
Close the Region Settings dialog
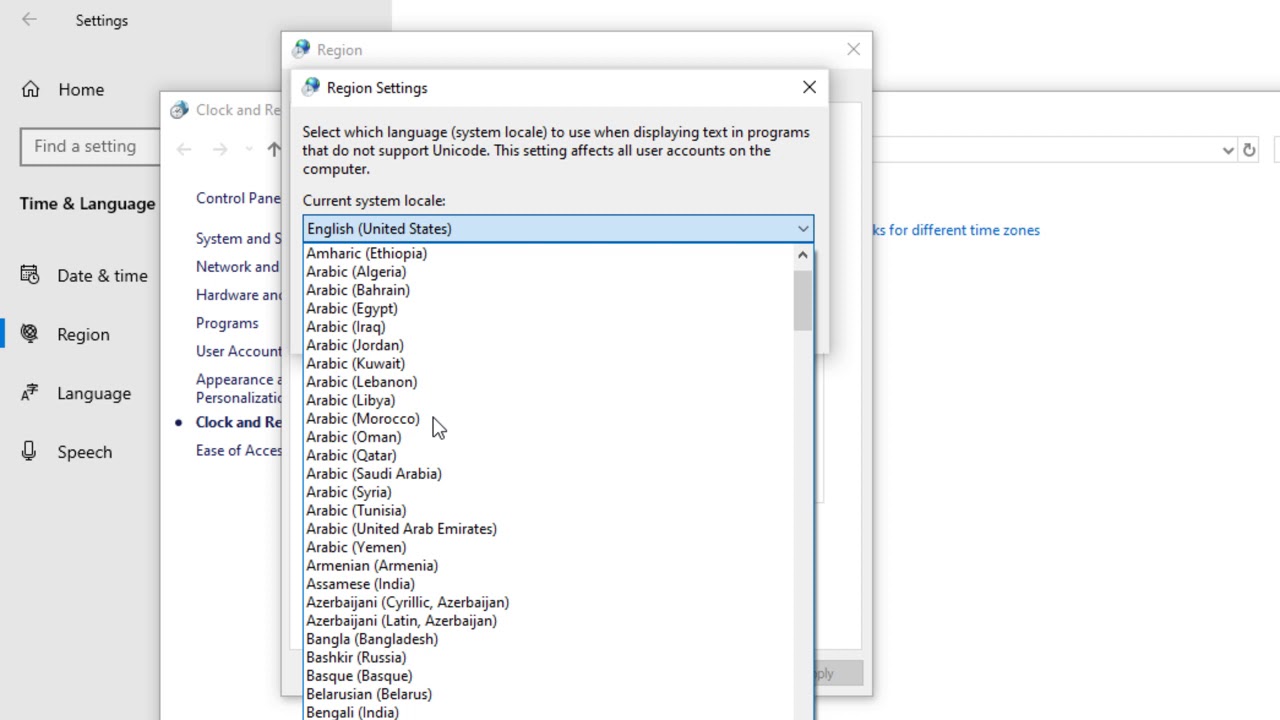point(809,88)
